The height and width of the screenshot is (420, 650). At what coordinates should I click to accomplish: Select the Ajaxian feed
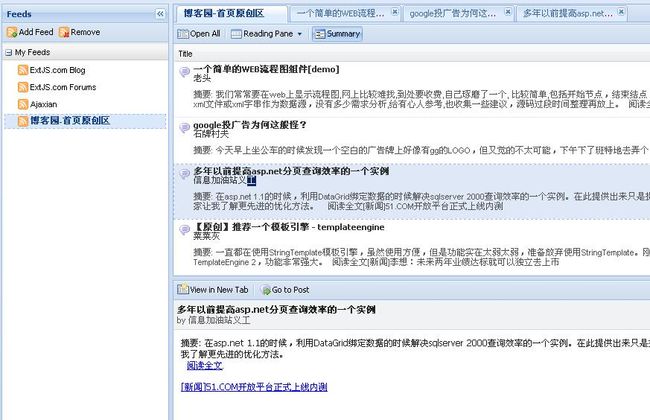tap(44, 104)
